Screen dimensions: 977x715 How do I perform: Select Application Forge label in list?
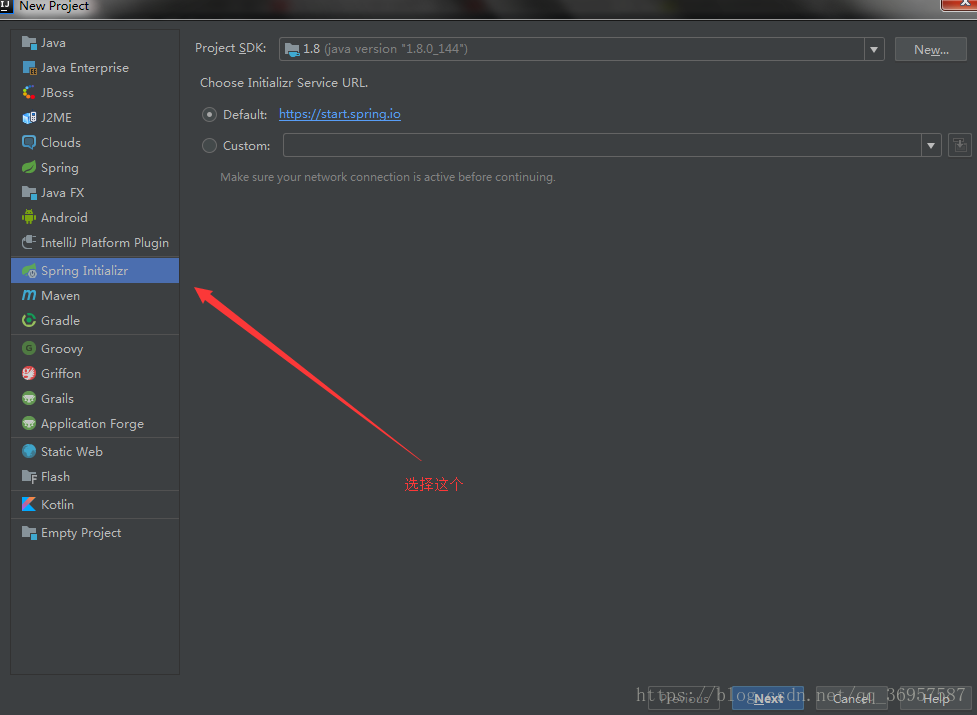92,424
